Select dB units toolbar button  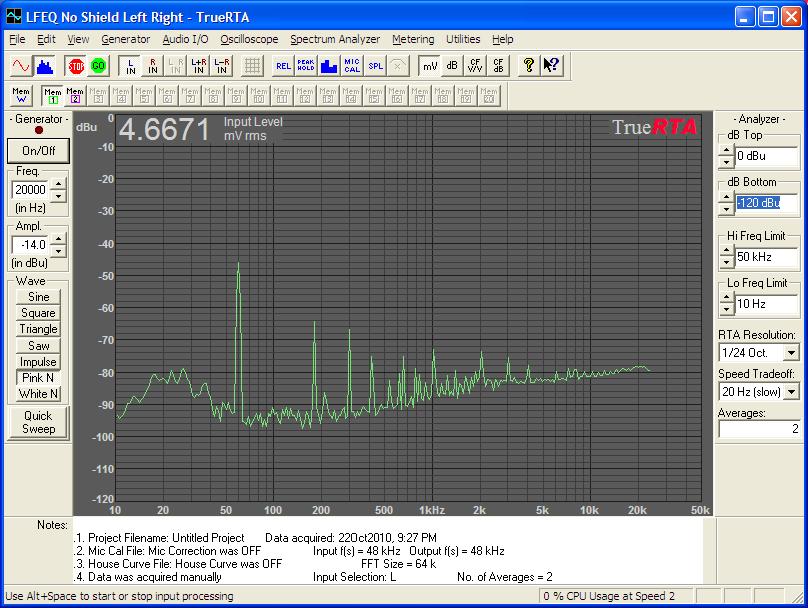point(452,65)
